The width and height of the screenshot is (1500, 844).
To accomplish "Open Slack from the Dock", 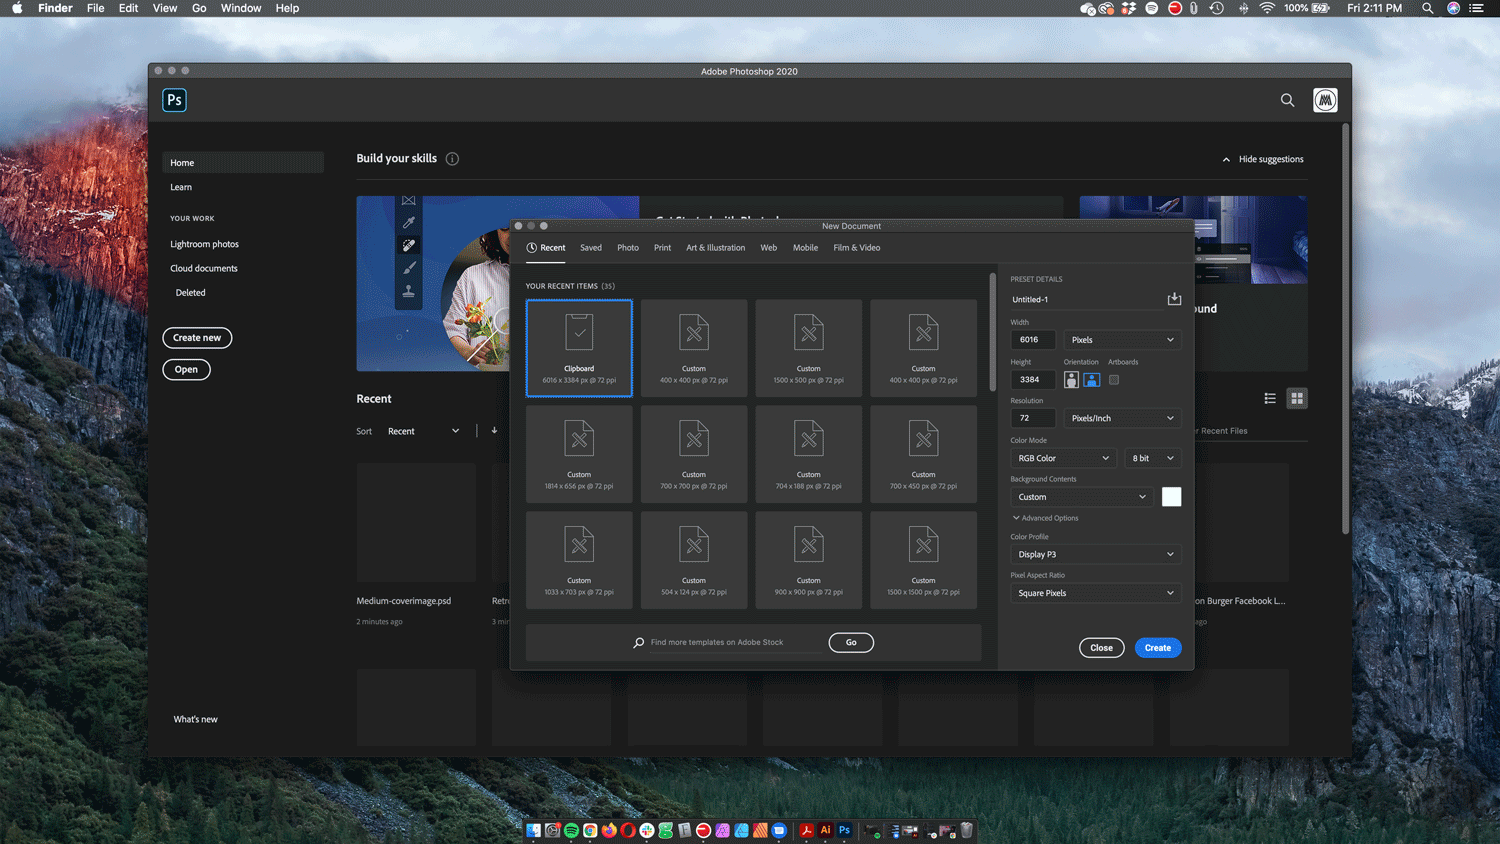I will [647, 830].
